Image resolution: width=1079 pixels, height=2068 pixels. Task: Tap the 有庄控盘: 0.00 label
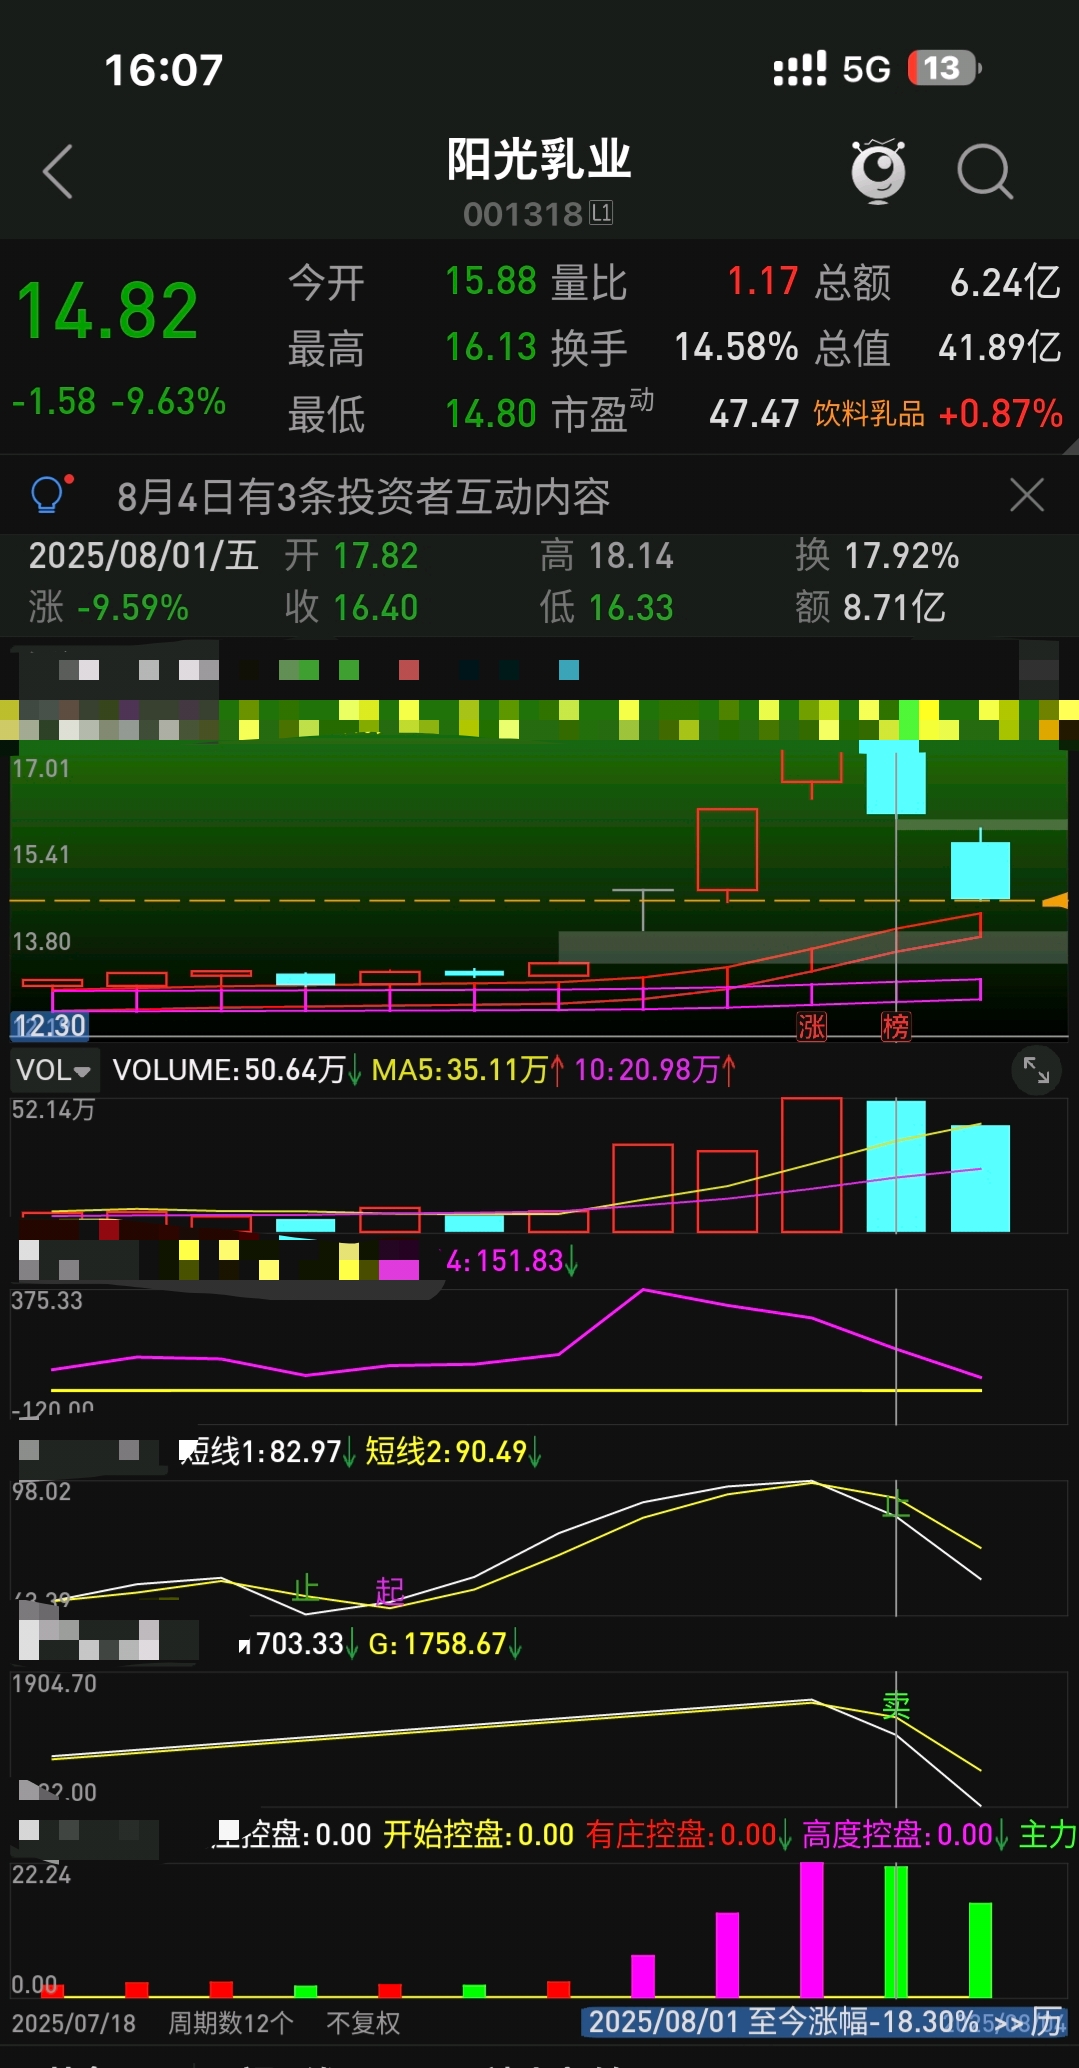tap(689, 1834)
